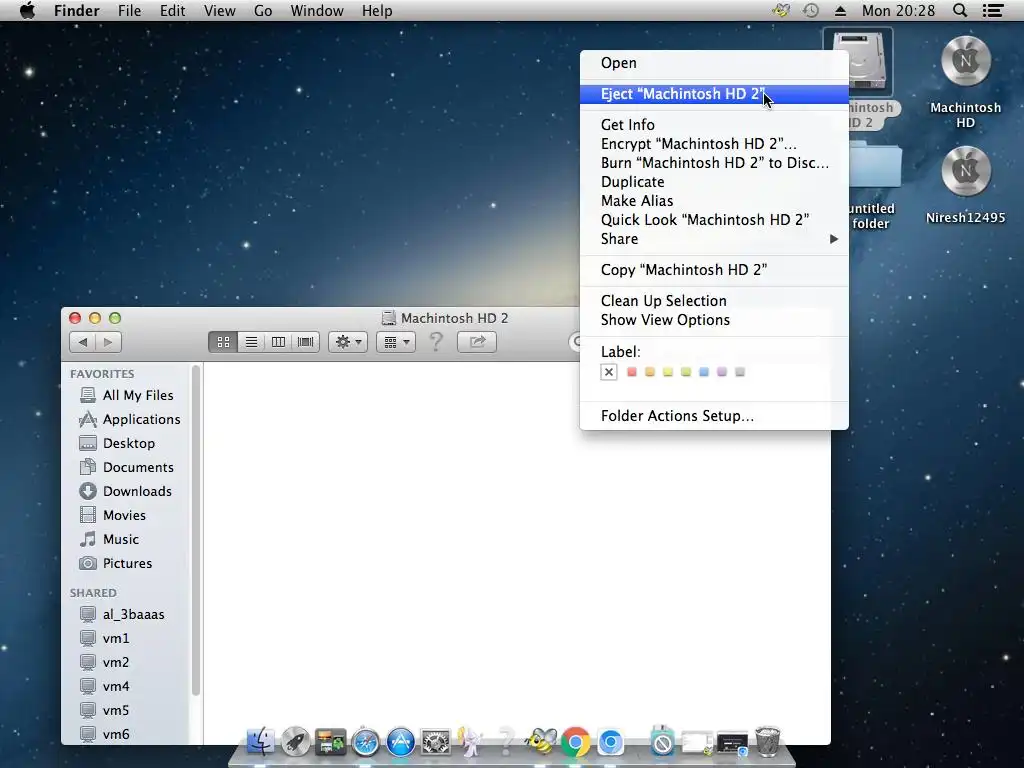The image size is (1024, 768).
Task: Switch Finder window to icon view
Action: click(223, 342)
